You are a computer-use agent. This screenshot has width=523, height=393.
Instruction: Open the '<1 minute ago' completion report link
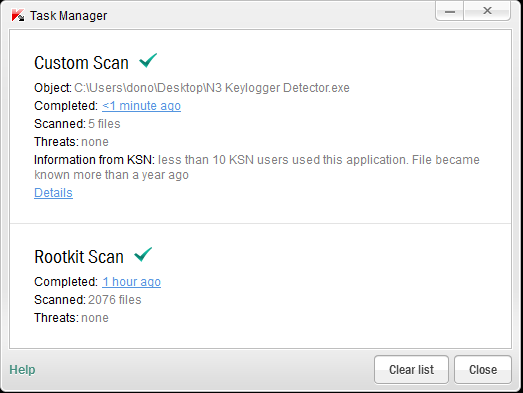(x=141, y=106)
